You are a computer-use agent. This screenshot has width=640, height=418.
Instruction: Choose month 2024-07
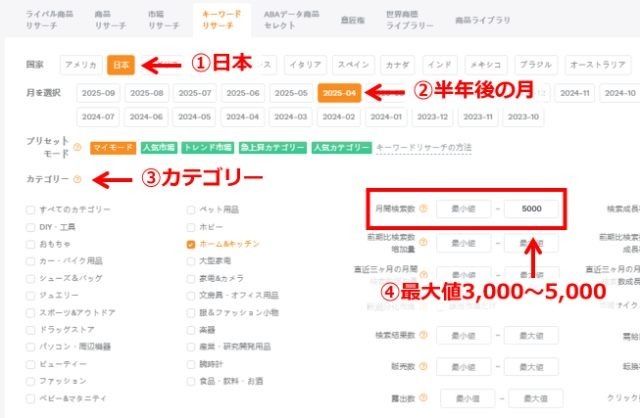coord(98,117)
